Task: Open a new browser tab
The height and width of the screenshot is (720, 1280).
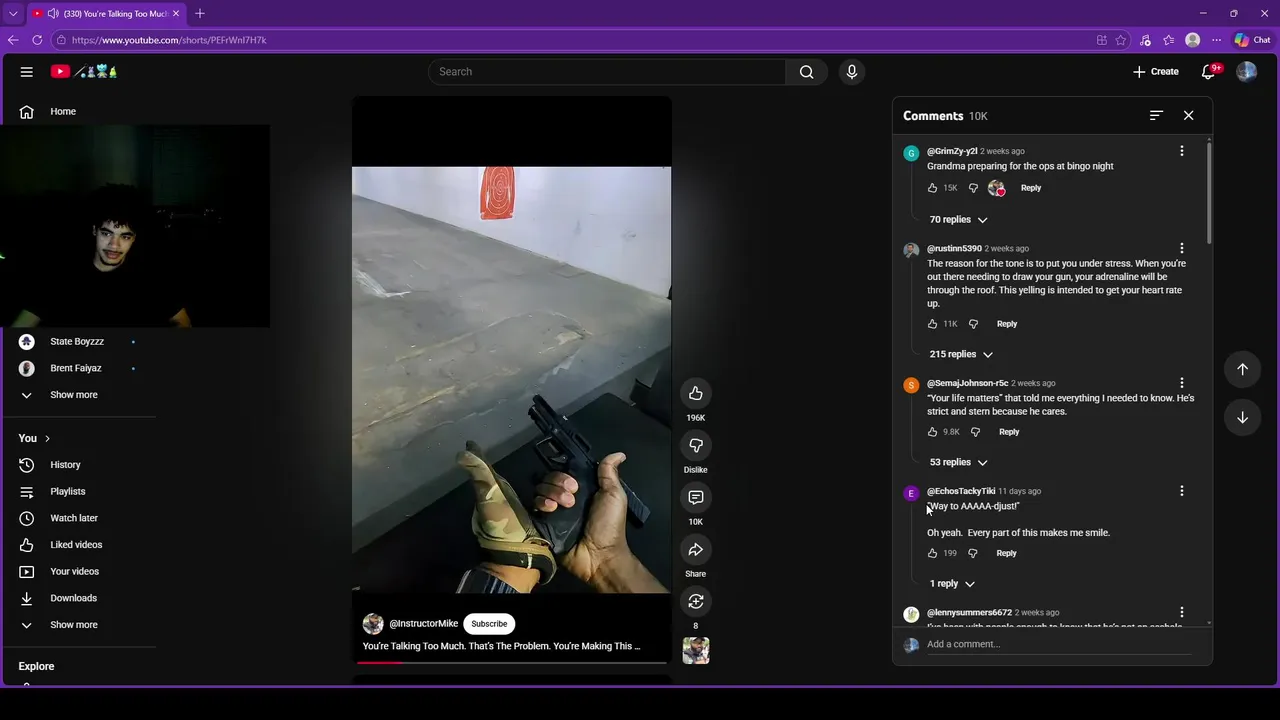Action: (x=200, y=14)
